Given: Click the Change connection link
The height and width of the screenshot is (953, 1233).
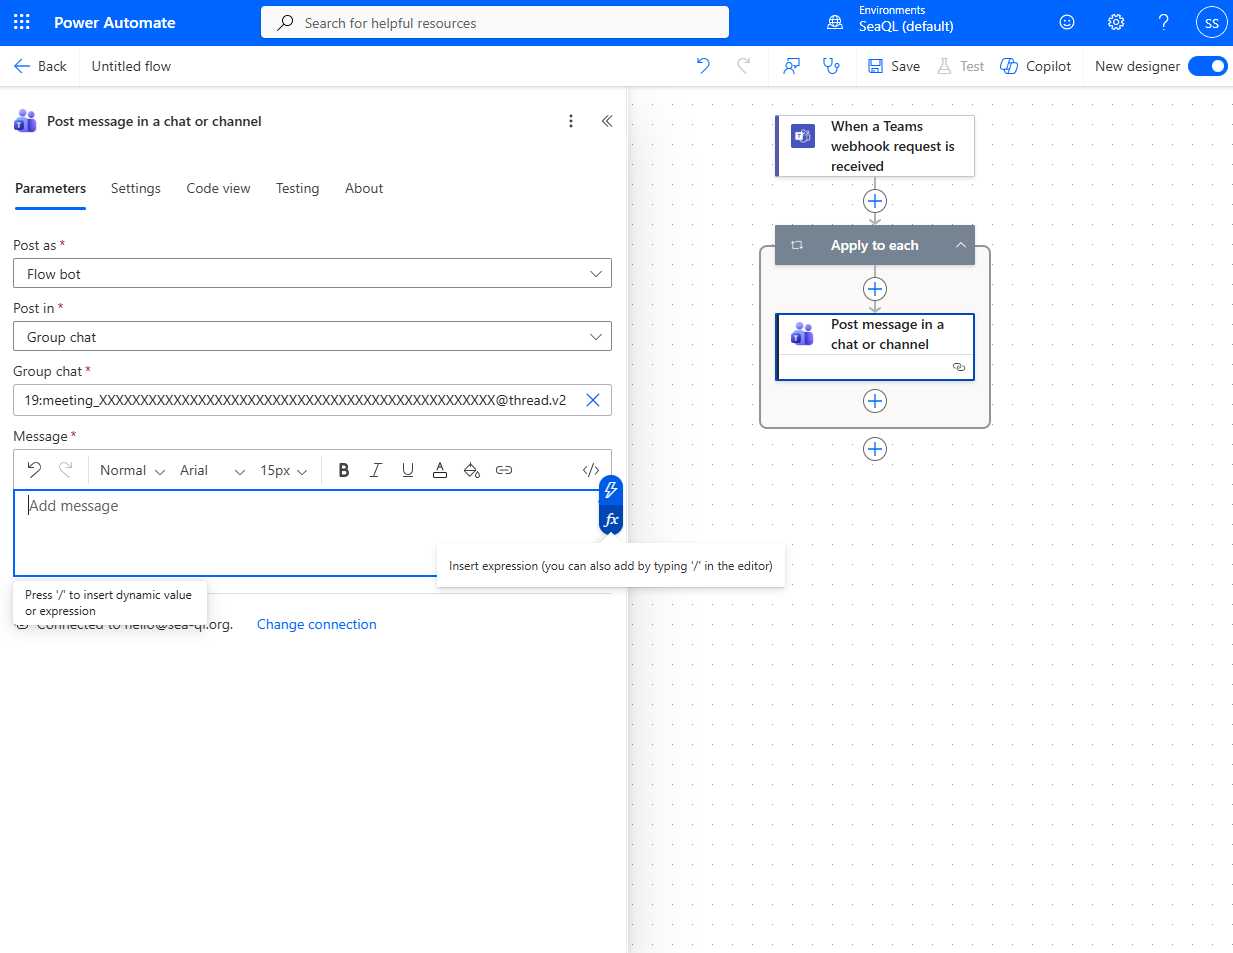Looking at the screenshot, I should [x=317, y=624].
